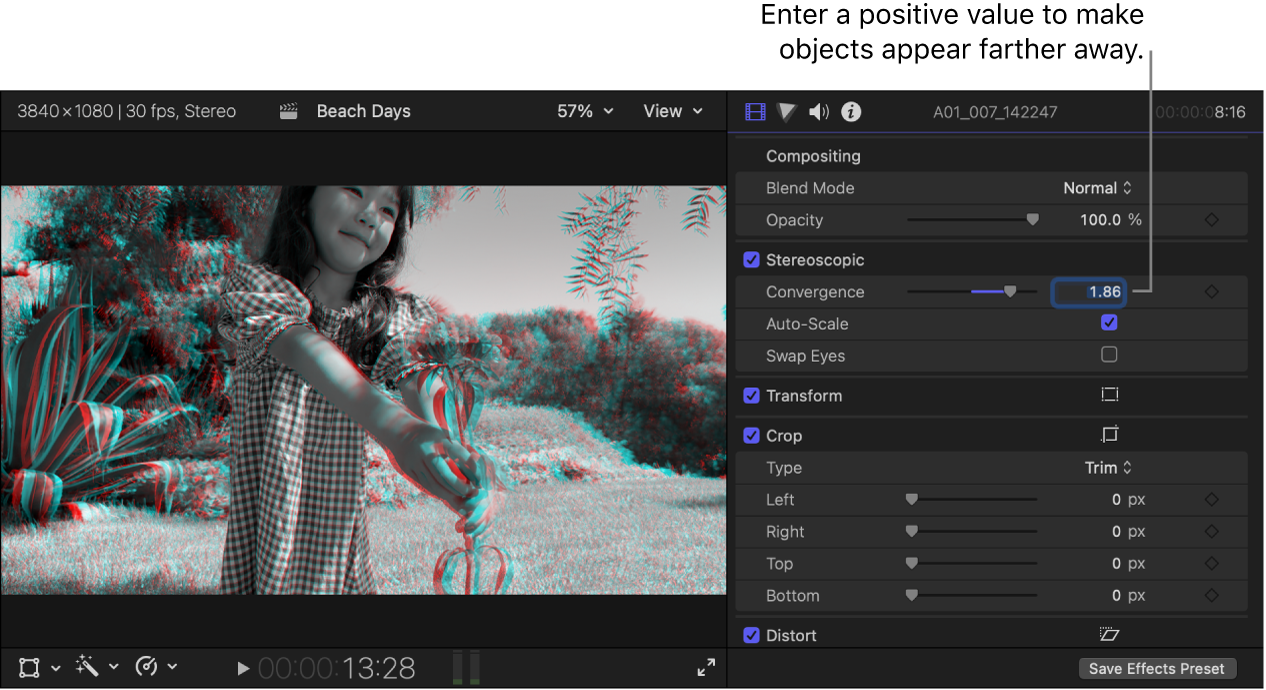Open the viewer zoom level dropdown
Image resolution: width=1266 pixels, height=690 pixels.
pyautogui.click(x=584, y=111)
